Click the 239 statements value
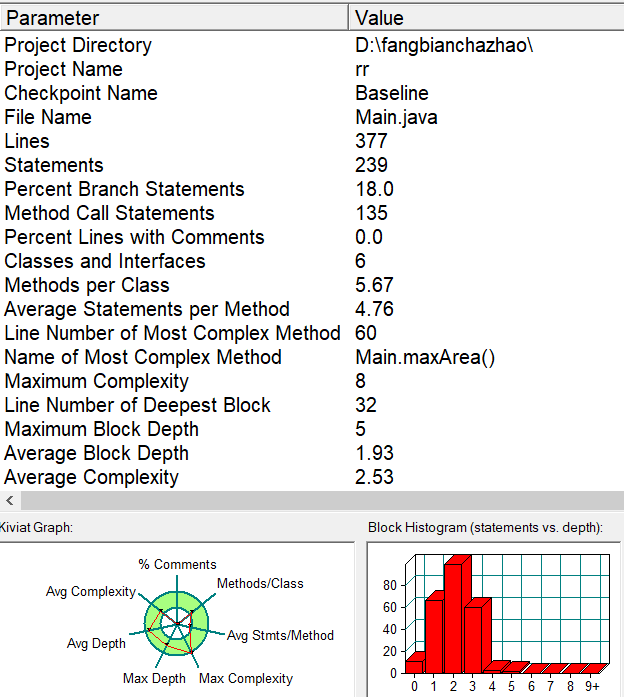This screenshot has width=624, height=697. 372,165
